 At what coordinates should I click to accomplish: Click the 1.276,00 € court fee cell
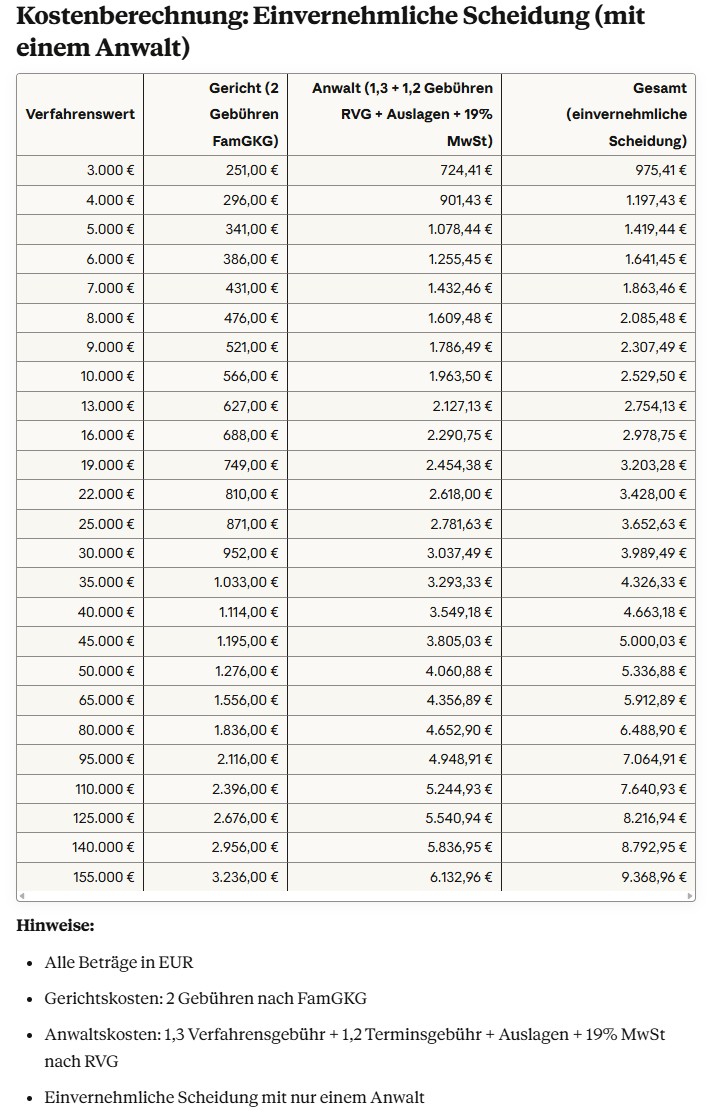pos(247,670)
